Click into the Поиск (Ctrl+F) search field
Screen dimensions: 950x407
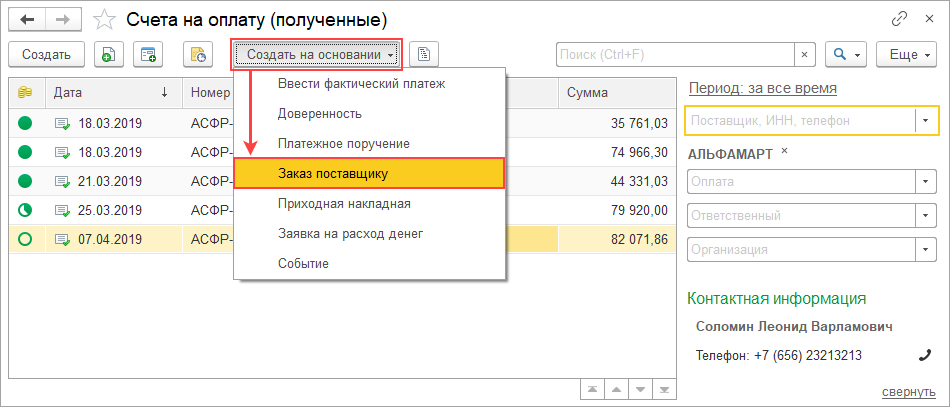[x=675, y=54]
